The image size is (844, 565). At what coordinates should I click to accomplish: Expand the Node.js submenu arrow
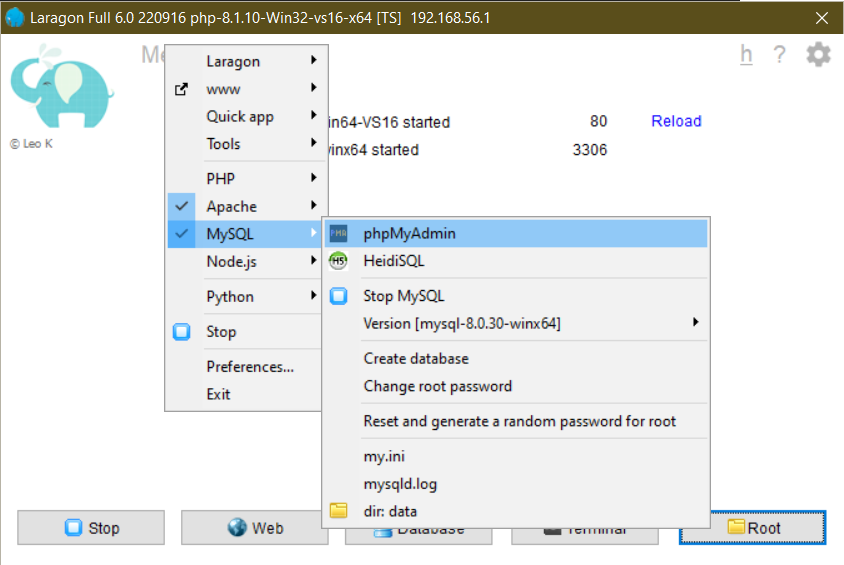[x=313, y=260]
